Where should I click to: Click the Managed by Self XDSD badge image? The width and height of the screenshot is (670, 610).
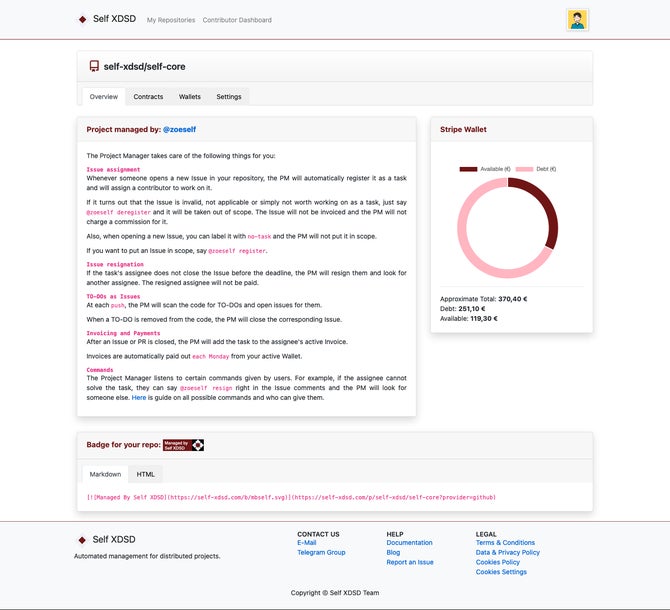coord(183,445)
